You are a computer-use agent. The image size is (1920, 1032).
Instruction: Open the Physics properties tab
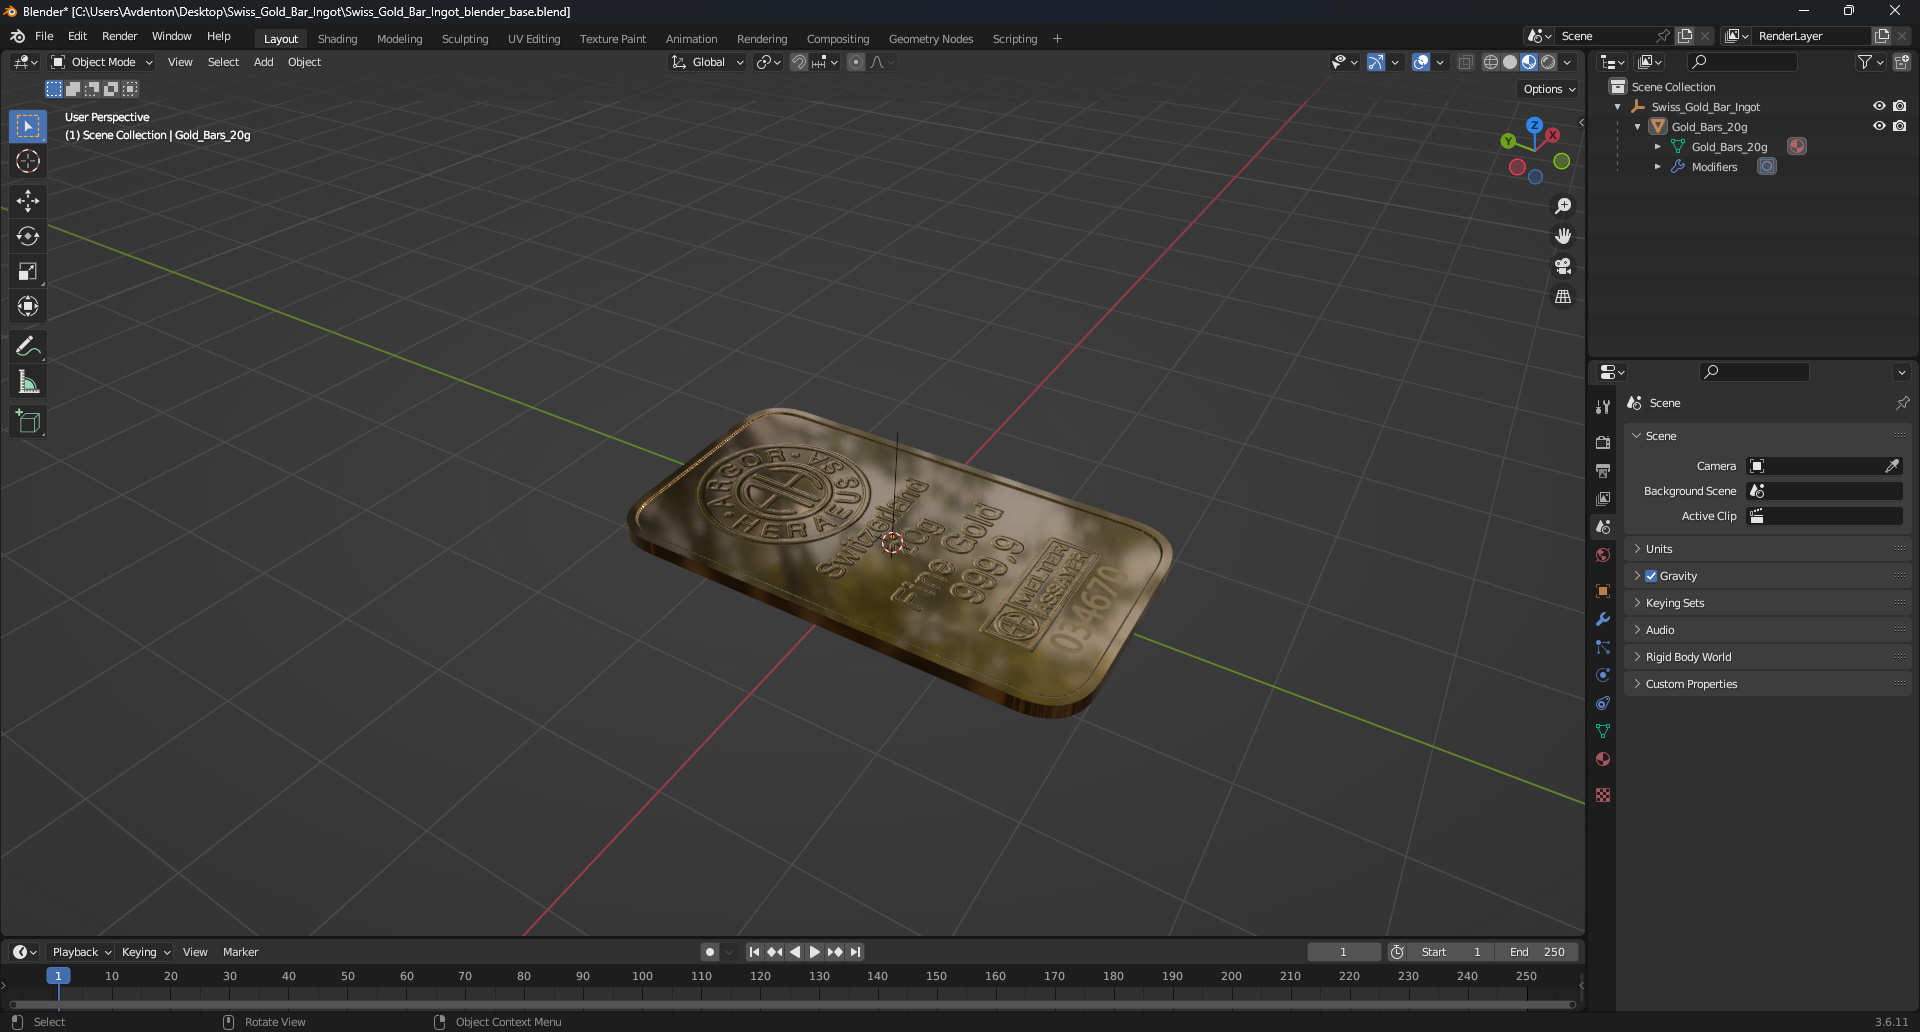[1603, 675]
